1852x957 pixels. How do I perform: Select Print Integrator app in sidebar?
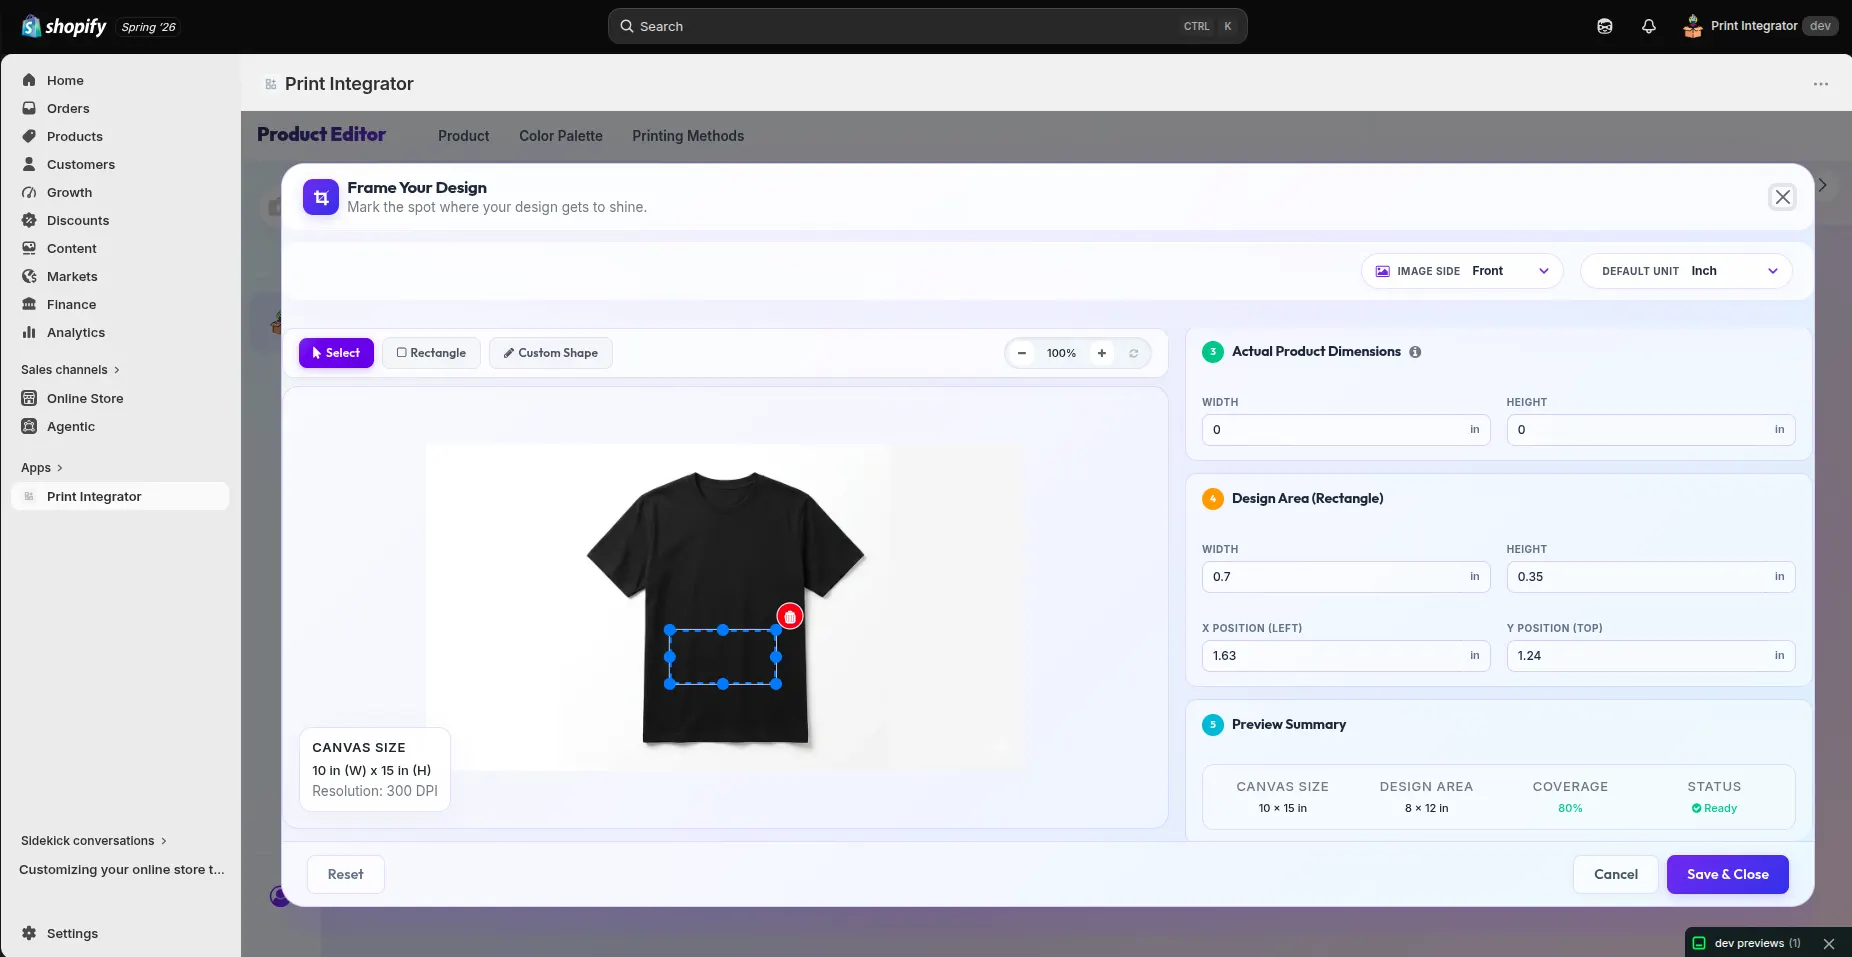coord(120,496)
